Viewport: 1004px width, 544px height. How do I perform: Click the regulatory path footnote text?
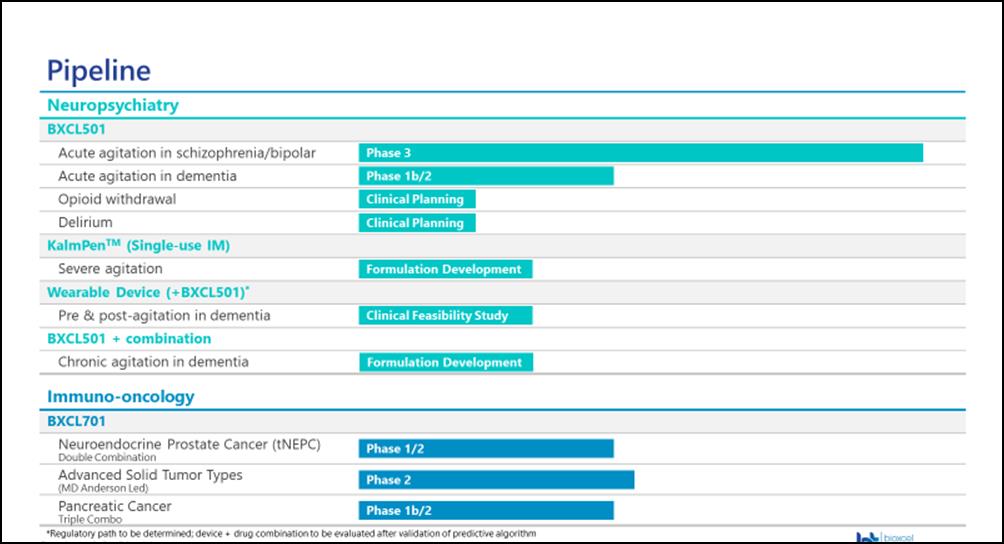pyautogui.click(x=291, y=534)
